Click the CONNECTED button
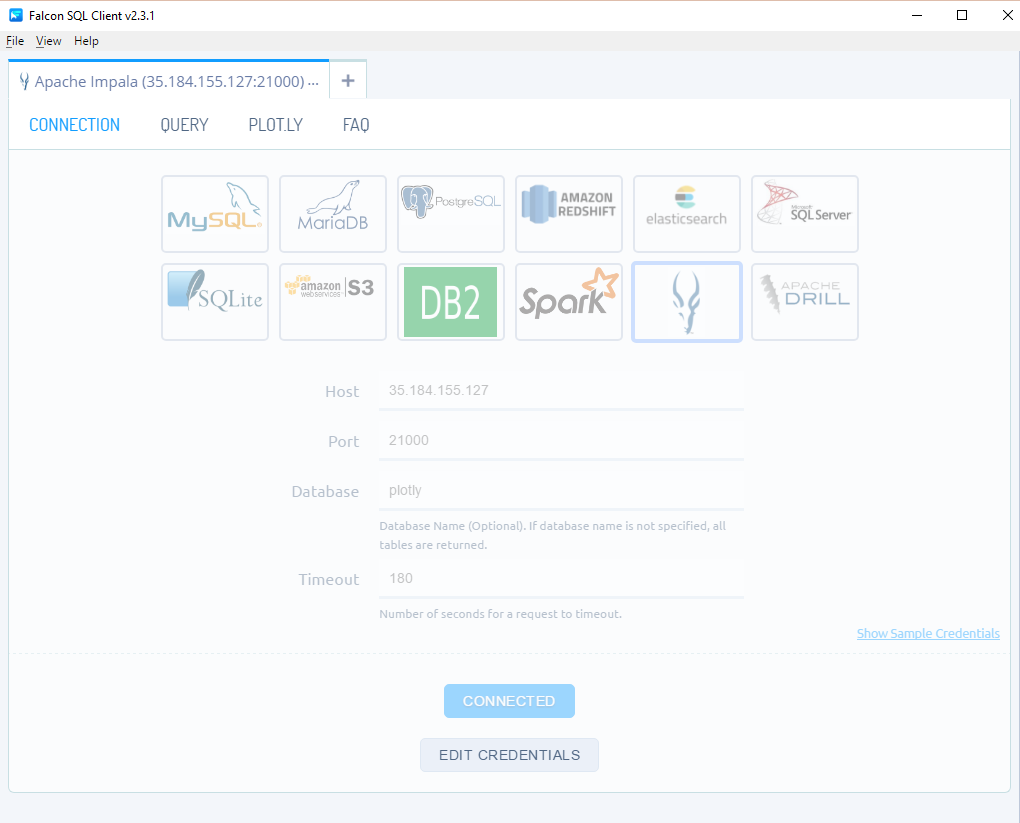The width and height of the screenshot is (1020, 823). pos(509,701)
